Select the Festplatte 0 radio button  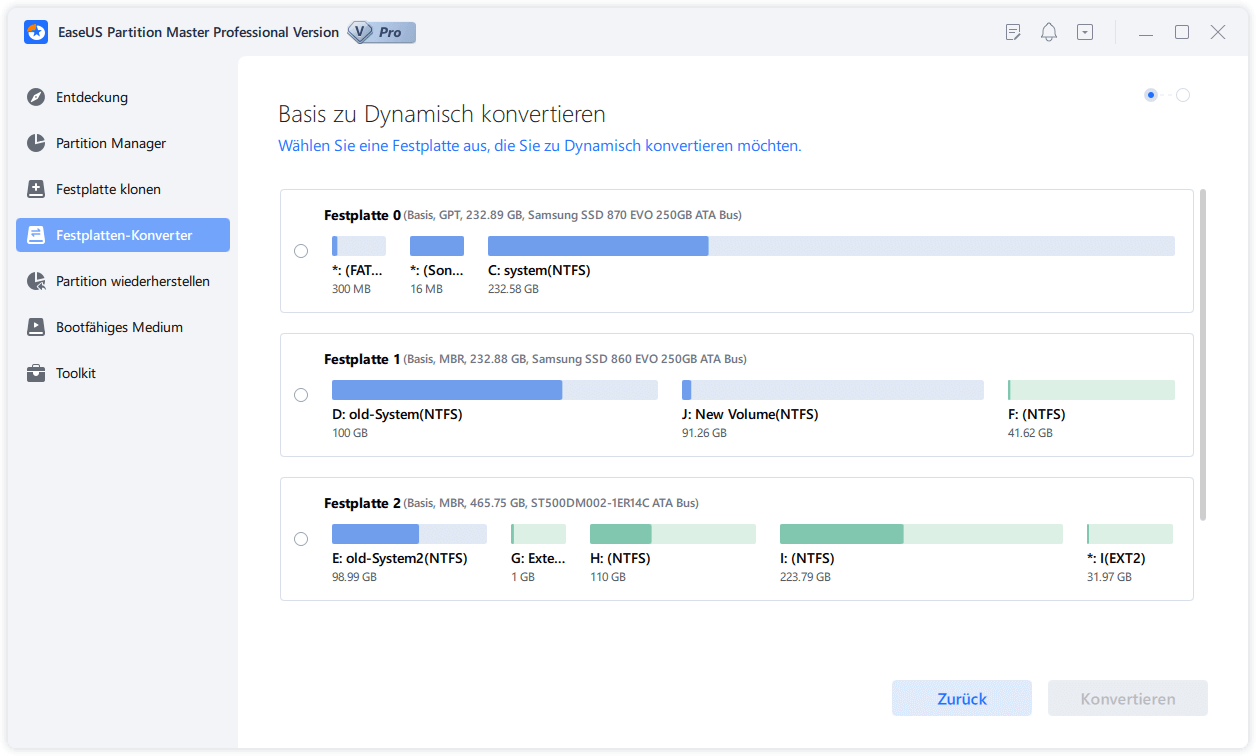point(301,251)
